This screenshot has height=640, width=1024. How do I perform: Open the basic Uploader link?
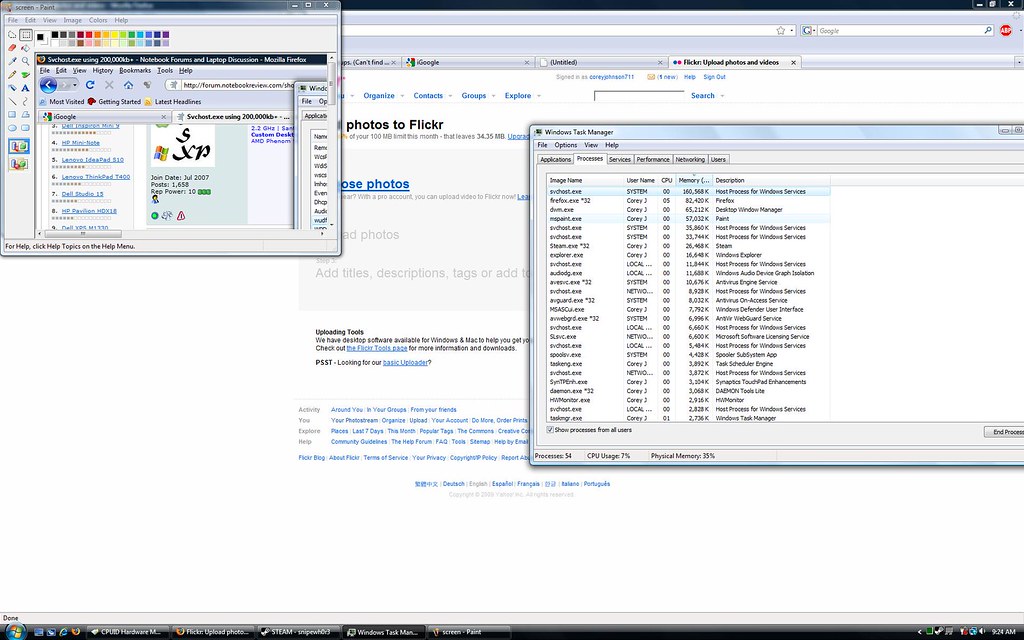(406, 362)
